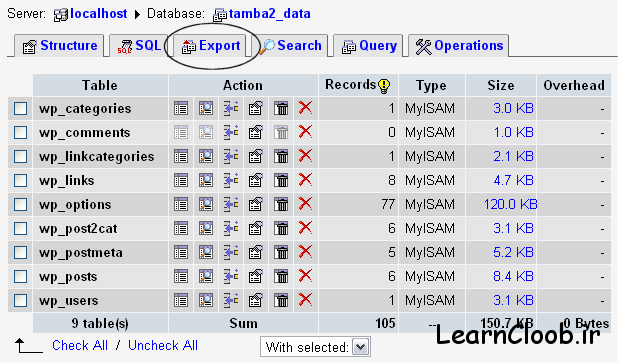Switch to the Structure tab
Image resolution: width=618 pixels, height=363 pixels.
(x=60, y=46)
